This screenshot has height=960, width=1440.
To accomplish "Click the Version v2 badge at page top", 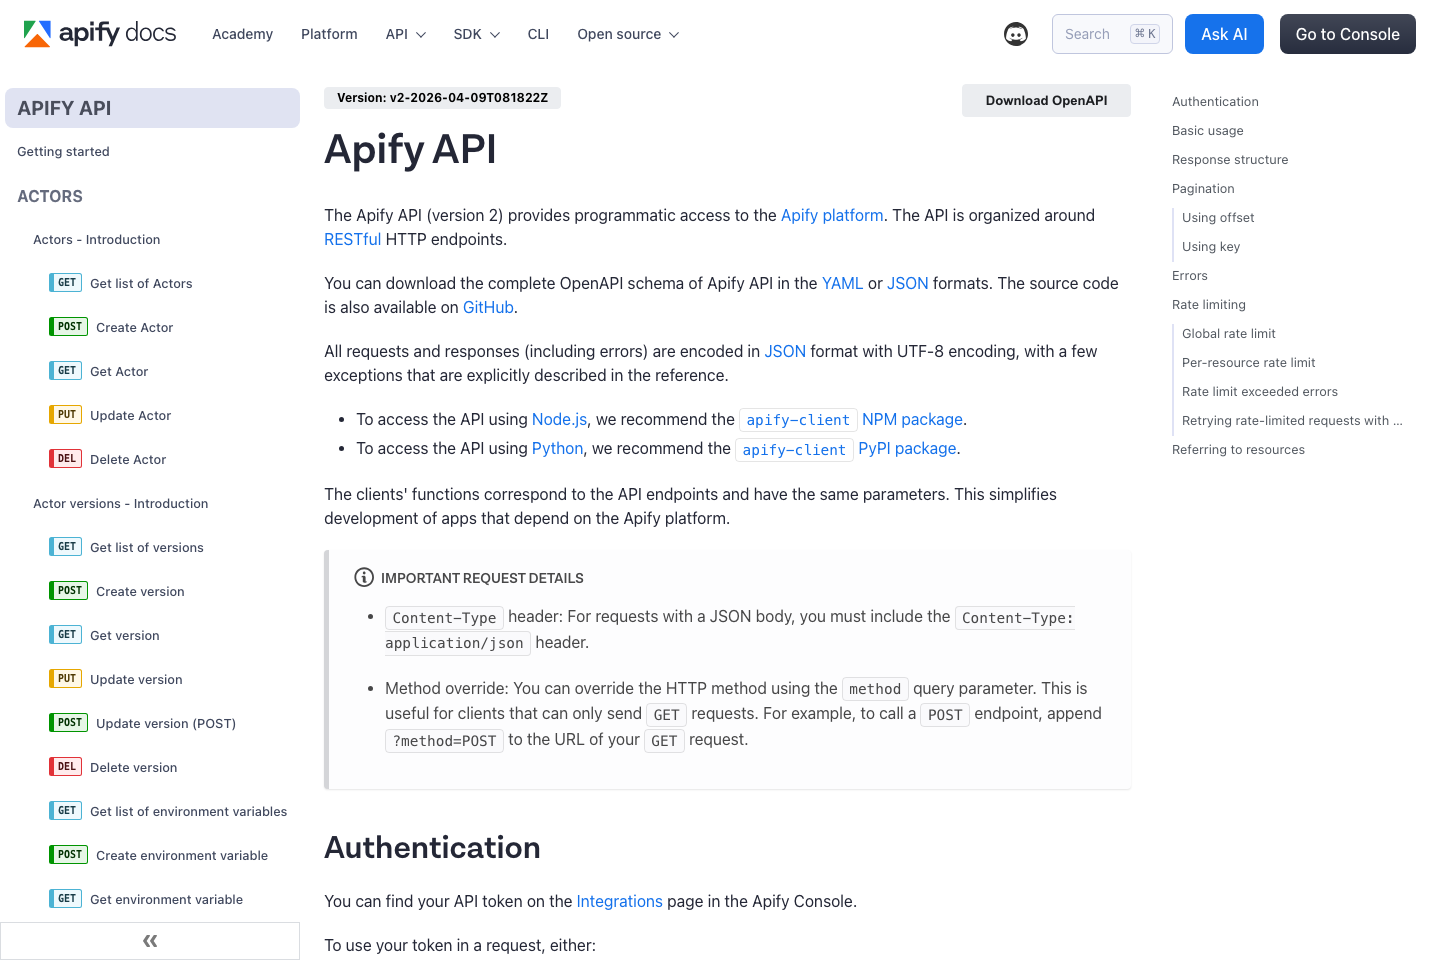I will [442, 97].
